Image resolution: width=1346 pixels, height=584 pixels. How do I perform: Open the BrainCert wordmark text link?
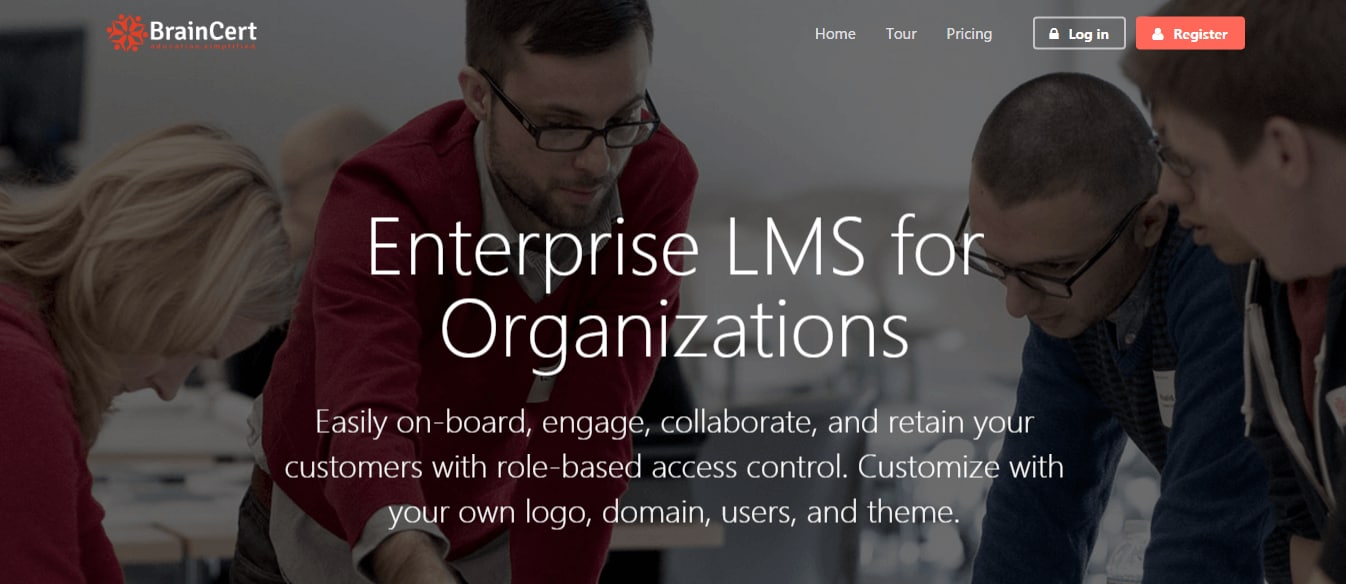tap(203, 30)
